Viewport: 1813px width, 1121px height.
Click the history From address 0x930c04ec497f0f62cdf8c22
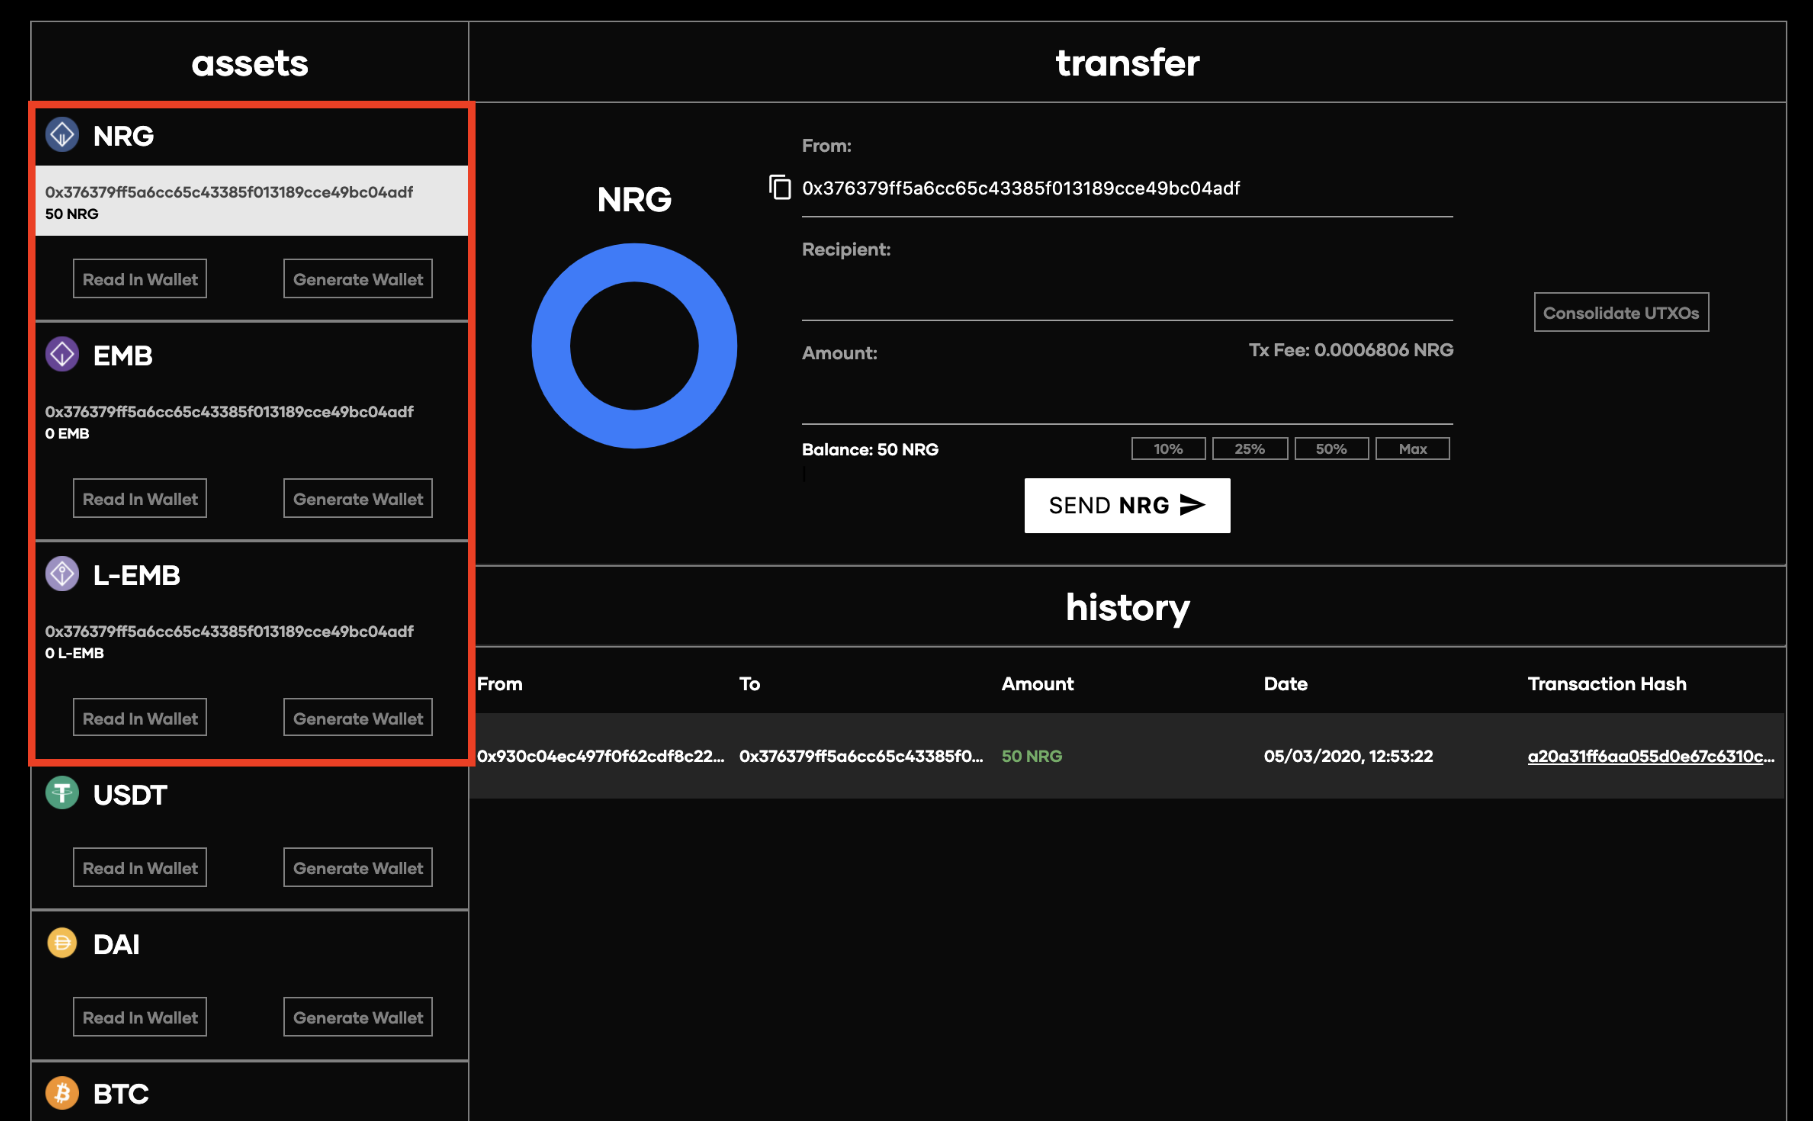(x=600, y=756)
